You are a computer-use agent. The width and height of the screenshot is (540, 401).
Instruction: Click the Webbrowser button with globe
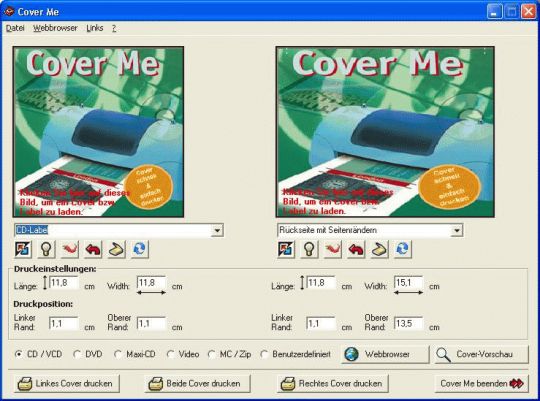click(385, 354)
